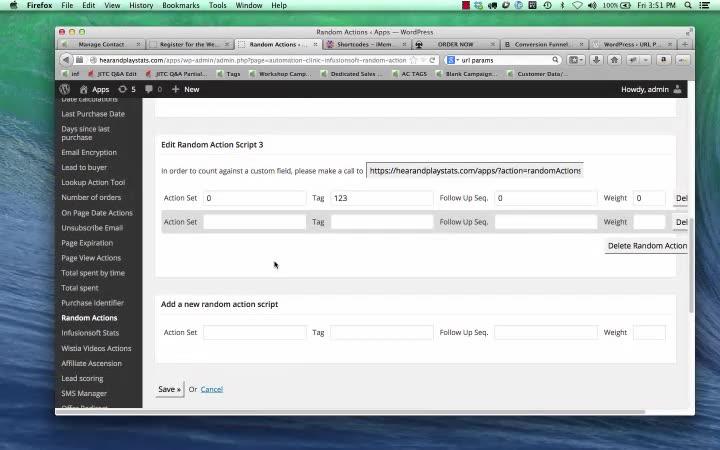Click Del button in the Tag 123 row
Image resolution: width=720 pixels, height=450 pixels.
tap(681, 198)
